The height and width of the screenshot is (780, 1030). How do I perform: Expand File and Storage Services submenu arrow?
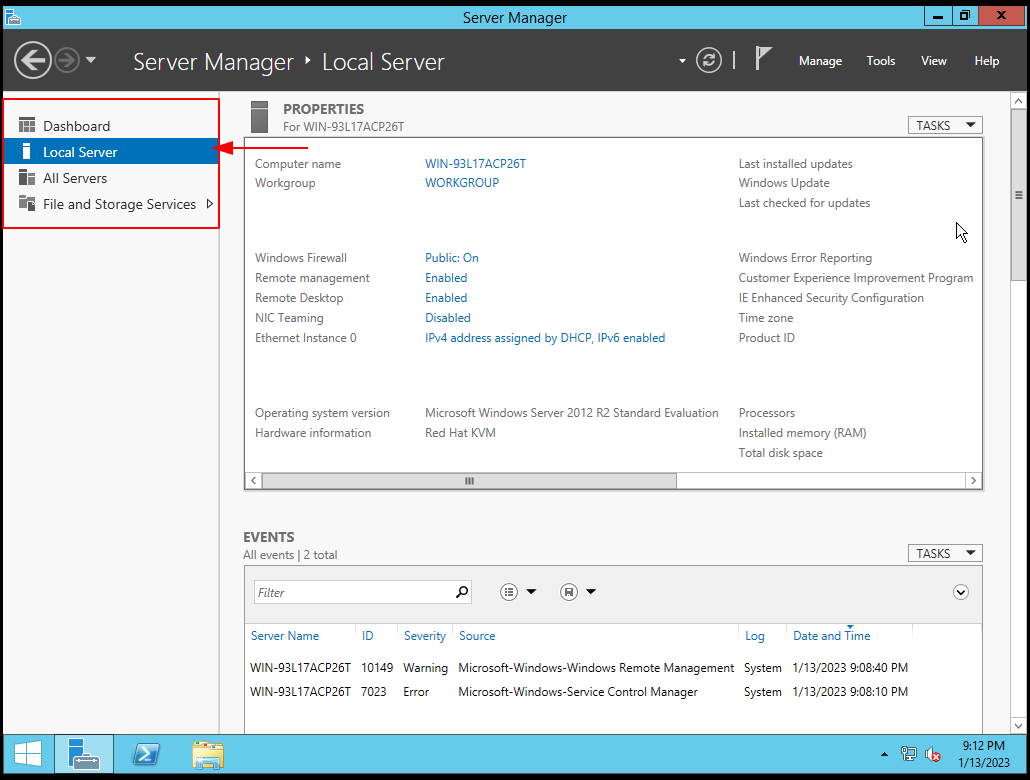(x=210, y=203)
